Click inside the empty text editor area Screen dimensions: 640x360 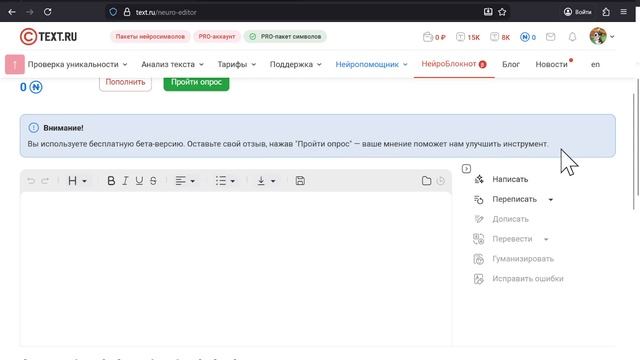[236, 269]
